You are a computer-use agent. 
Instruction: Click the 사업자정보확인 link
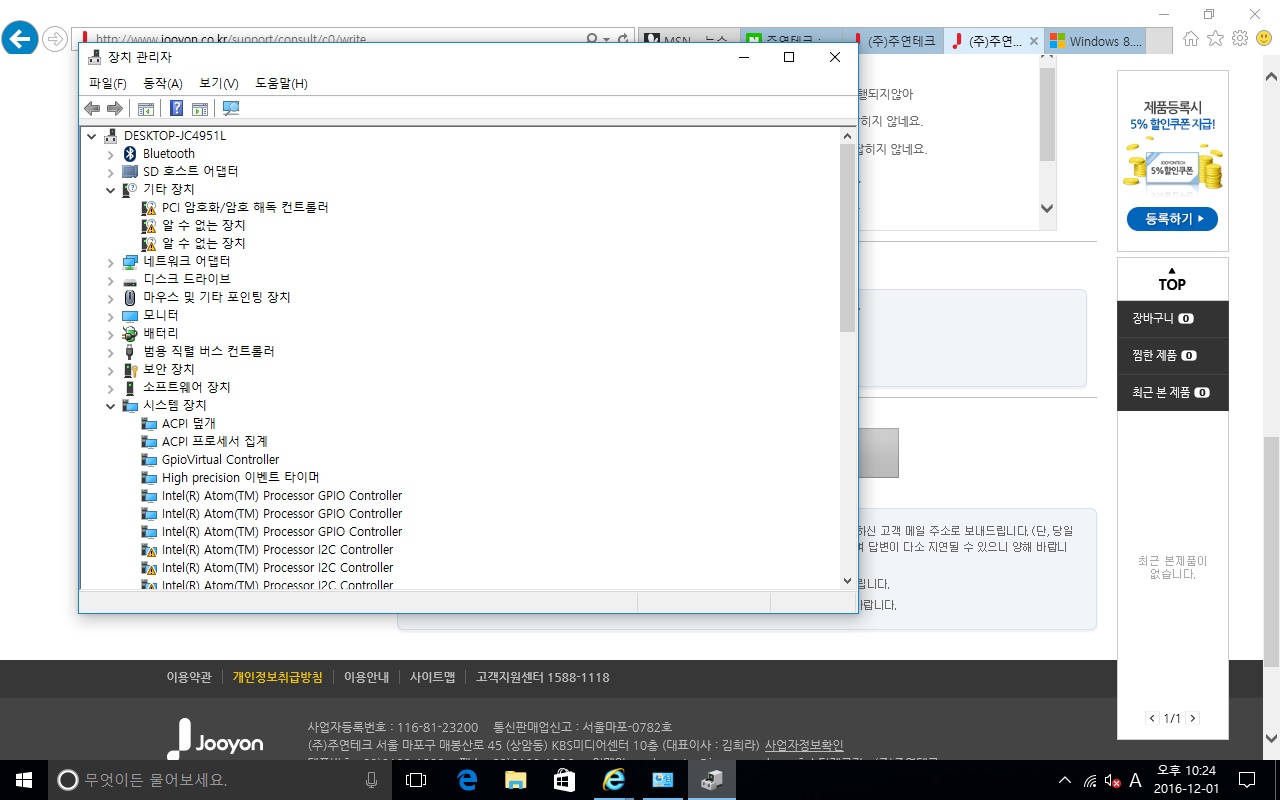(804, 745)
